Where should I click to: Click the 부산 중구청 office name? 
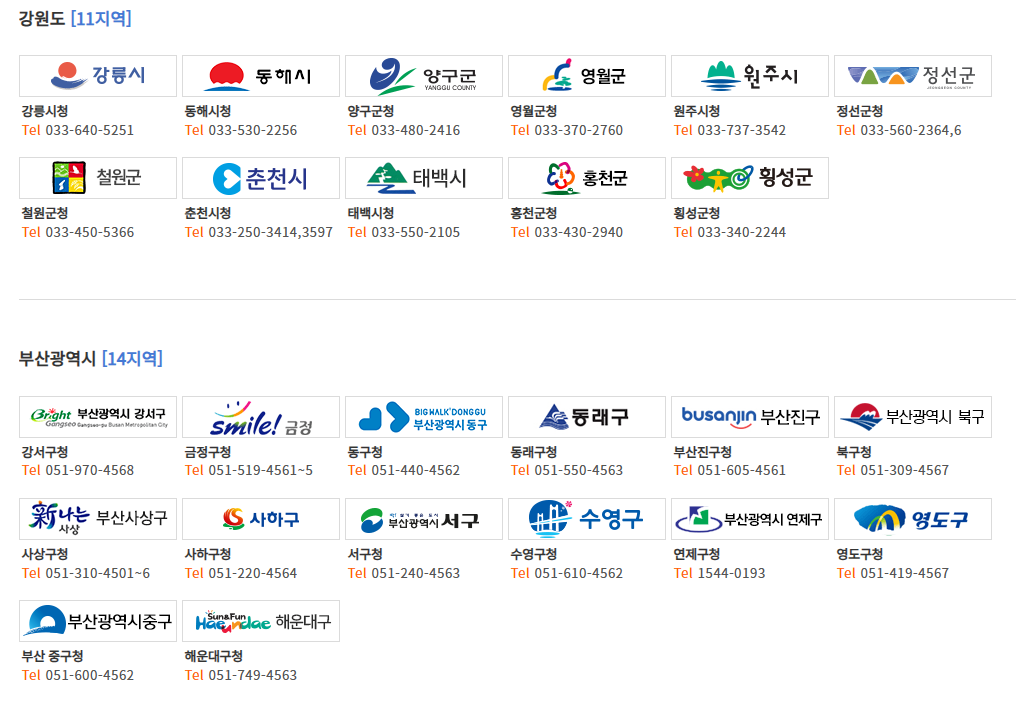tap(52, 656)
